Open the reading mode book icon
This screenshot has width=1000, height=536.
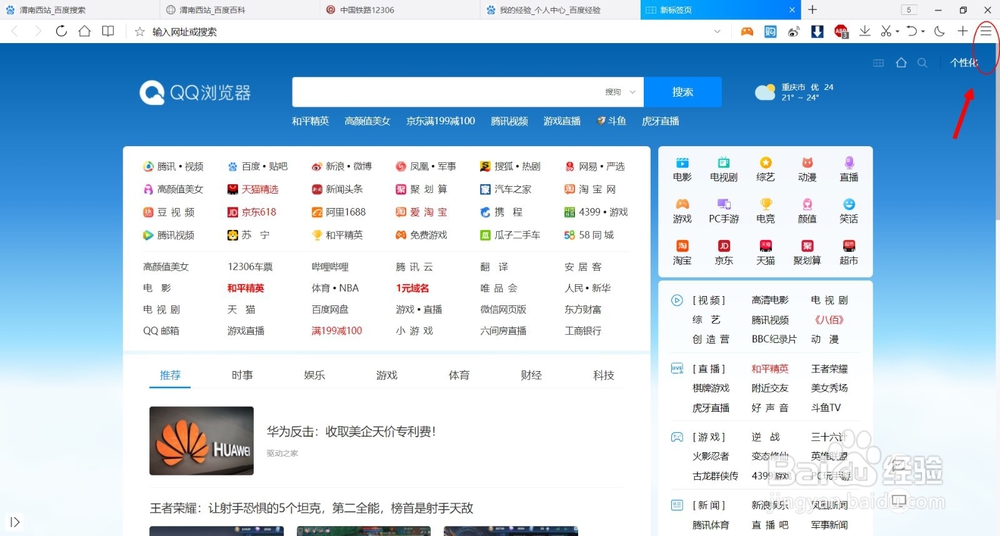[108, 31]
